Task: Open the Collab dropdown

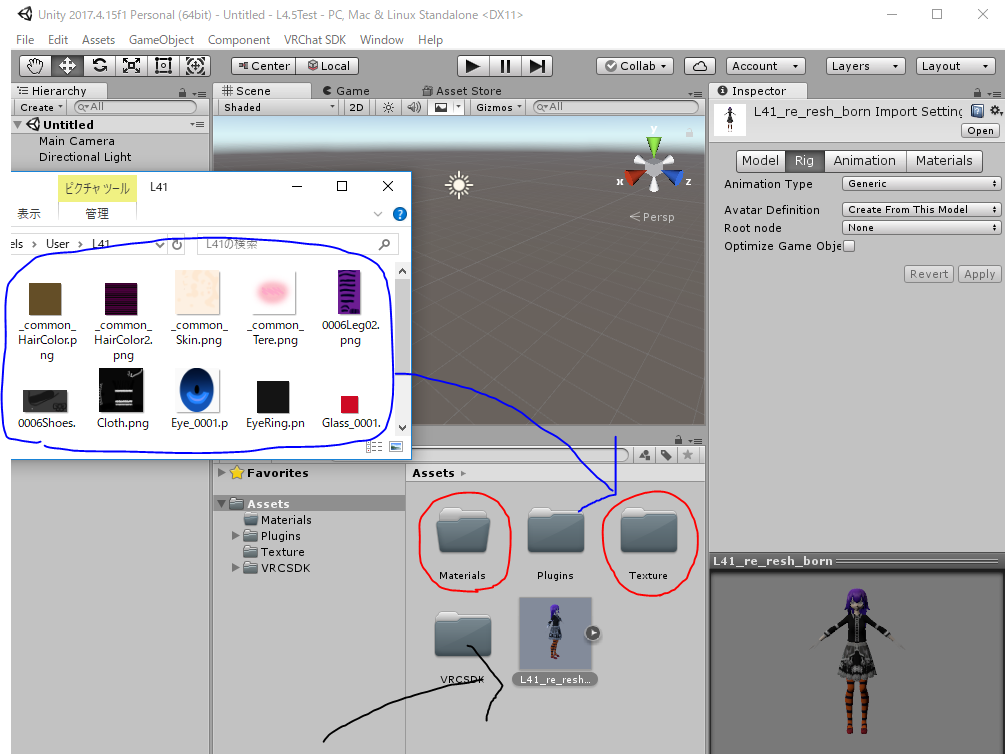Action: tap(635, 66)
